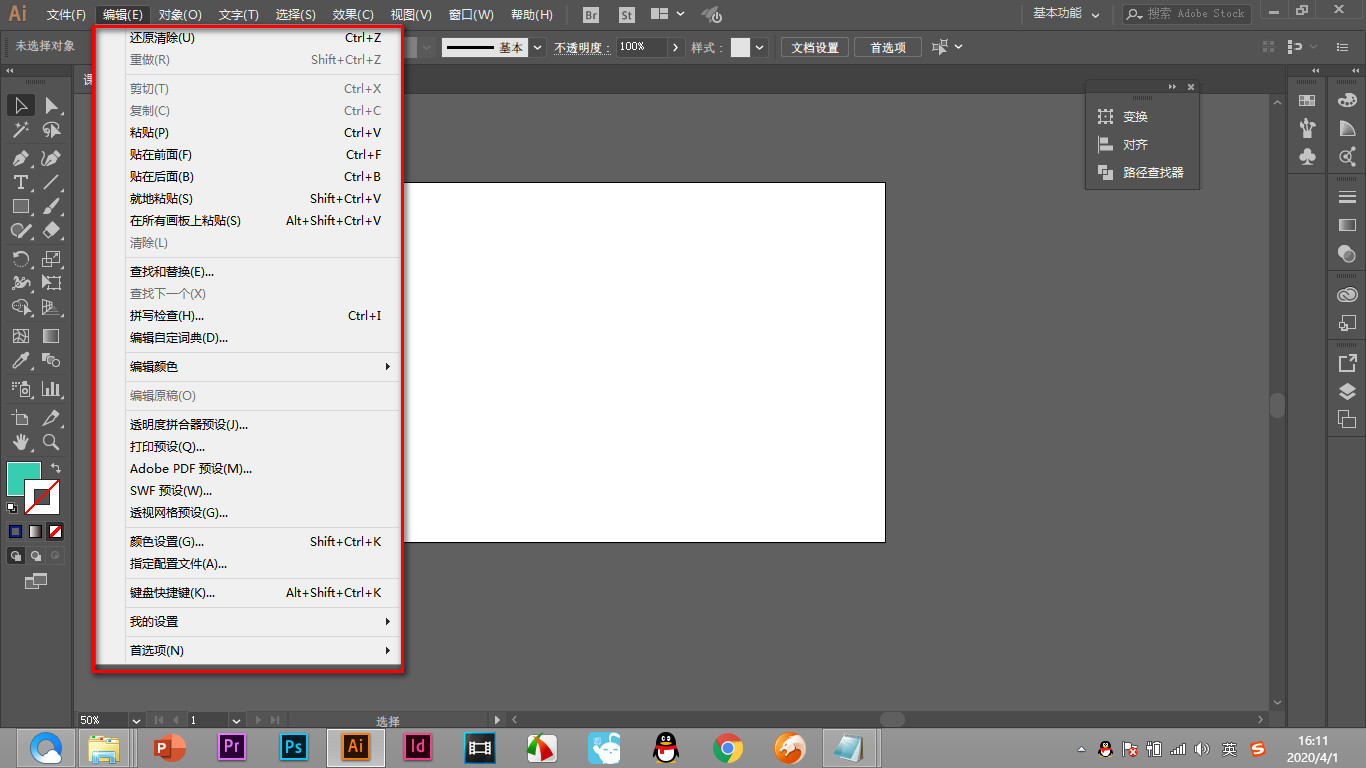Select the Type tool
This screenshot has height=768, width=1366.
[21, 182]
